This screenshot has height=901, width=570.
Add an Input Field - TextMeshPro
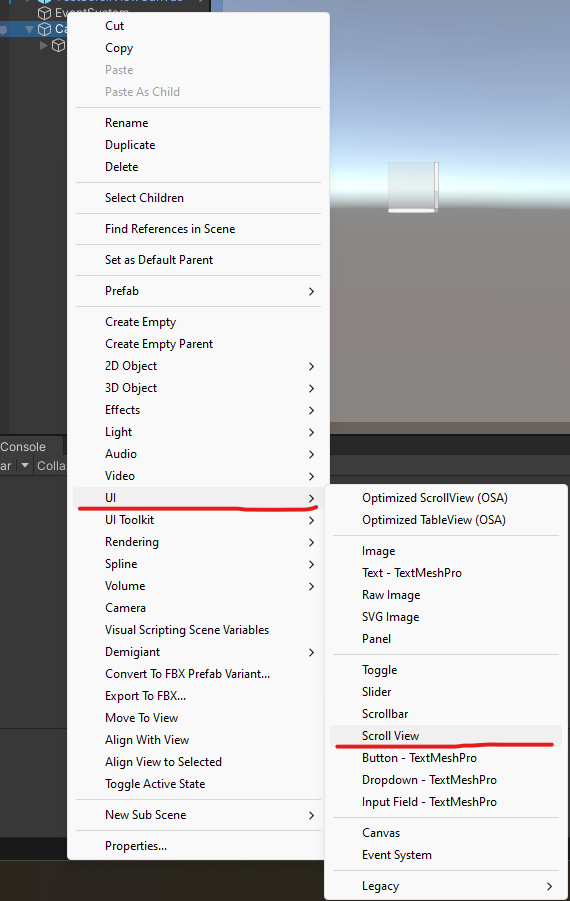[446, 802]
